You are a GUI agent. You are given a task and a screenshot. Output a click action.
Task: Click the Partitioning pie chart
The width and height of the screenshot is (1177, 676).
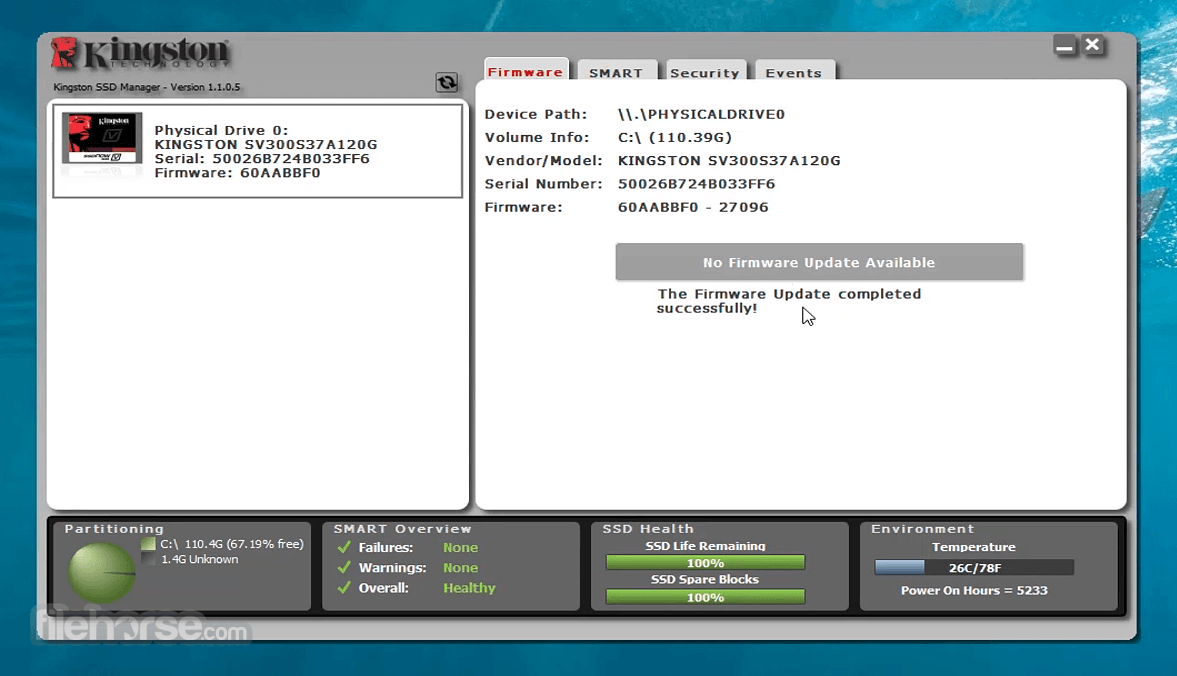(99, 573)
